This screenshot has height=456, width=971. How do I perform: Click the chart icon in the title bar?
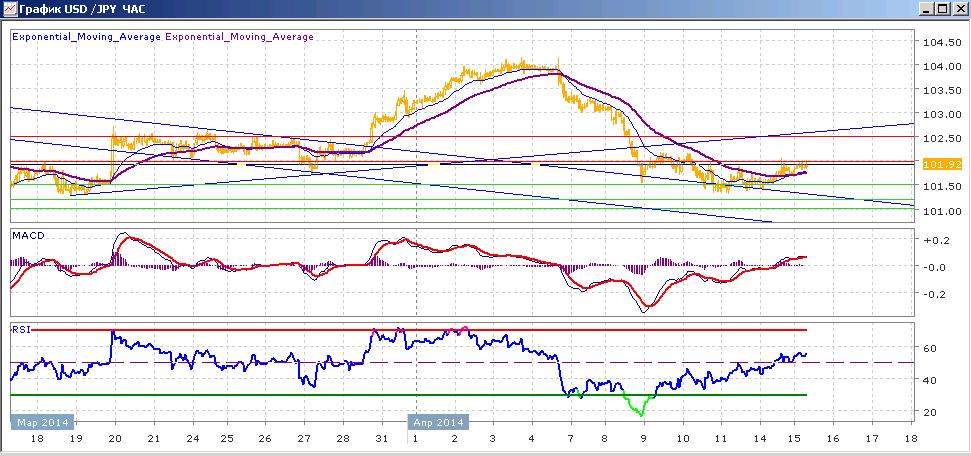point(11,9)
